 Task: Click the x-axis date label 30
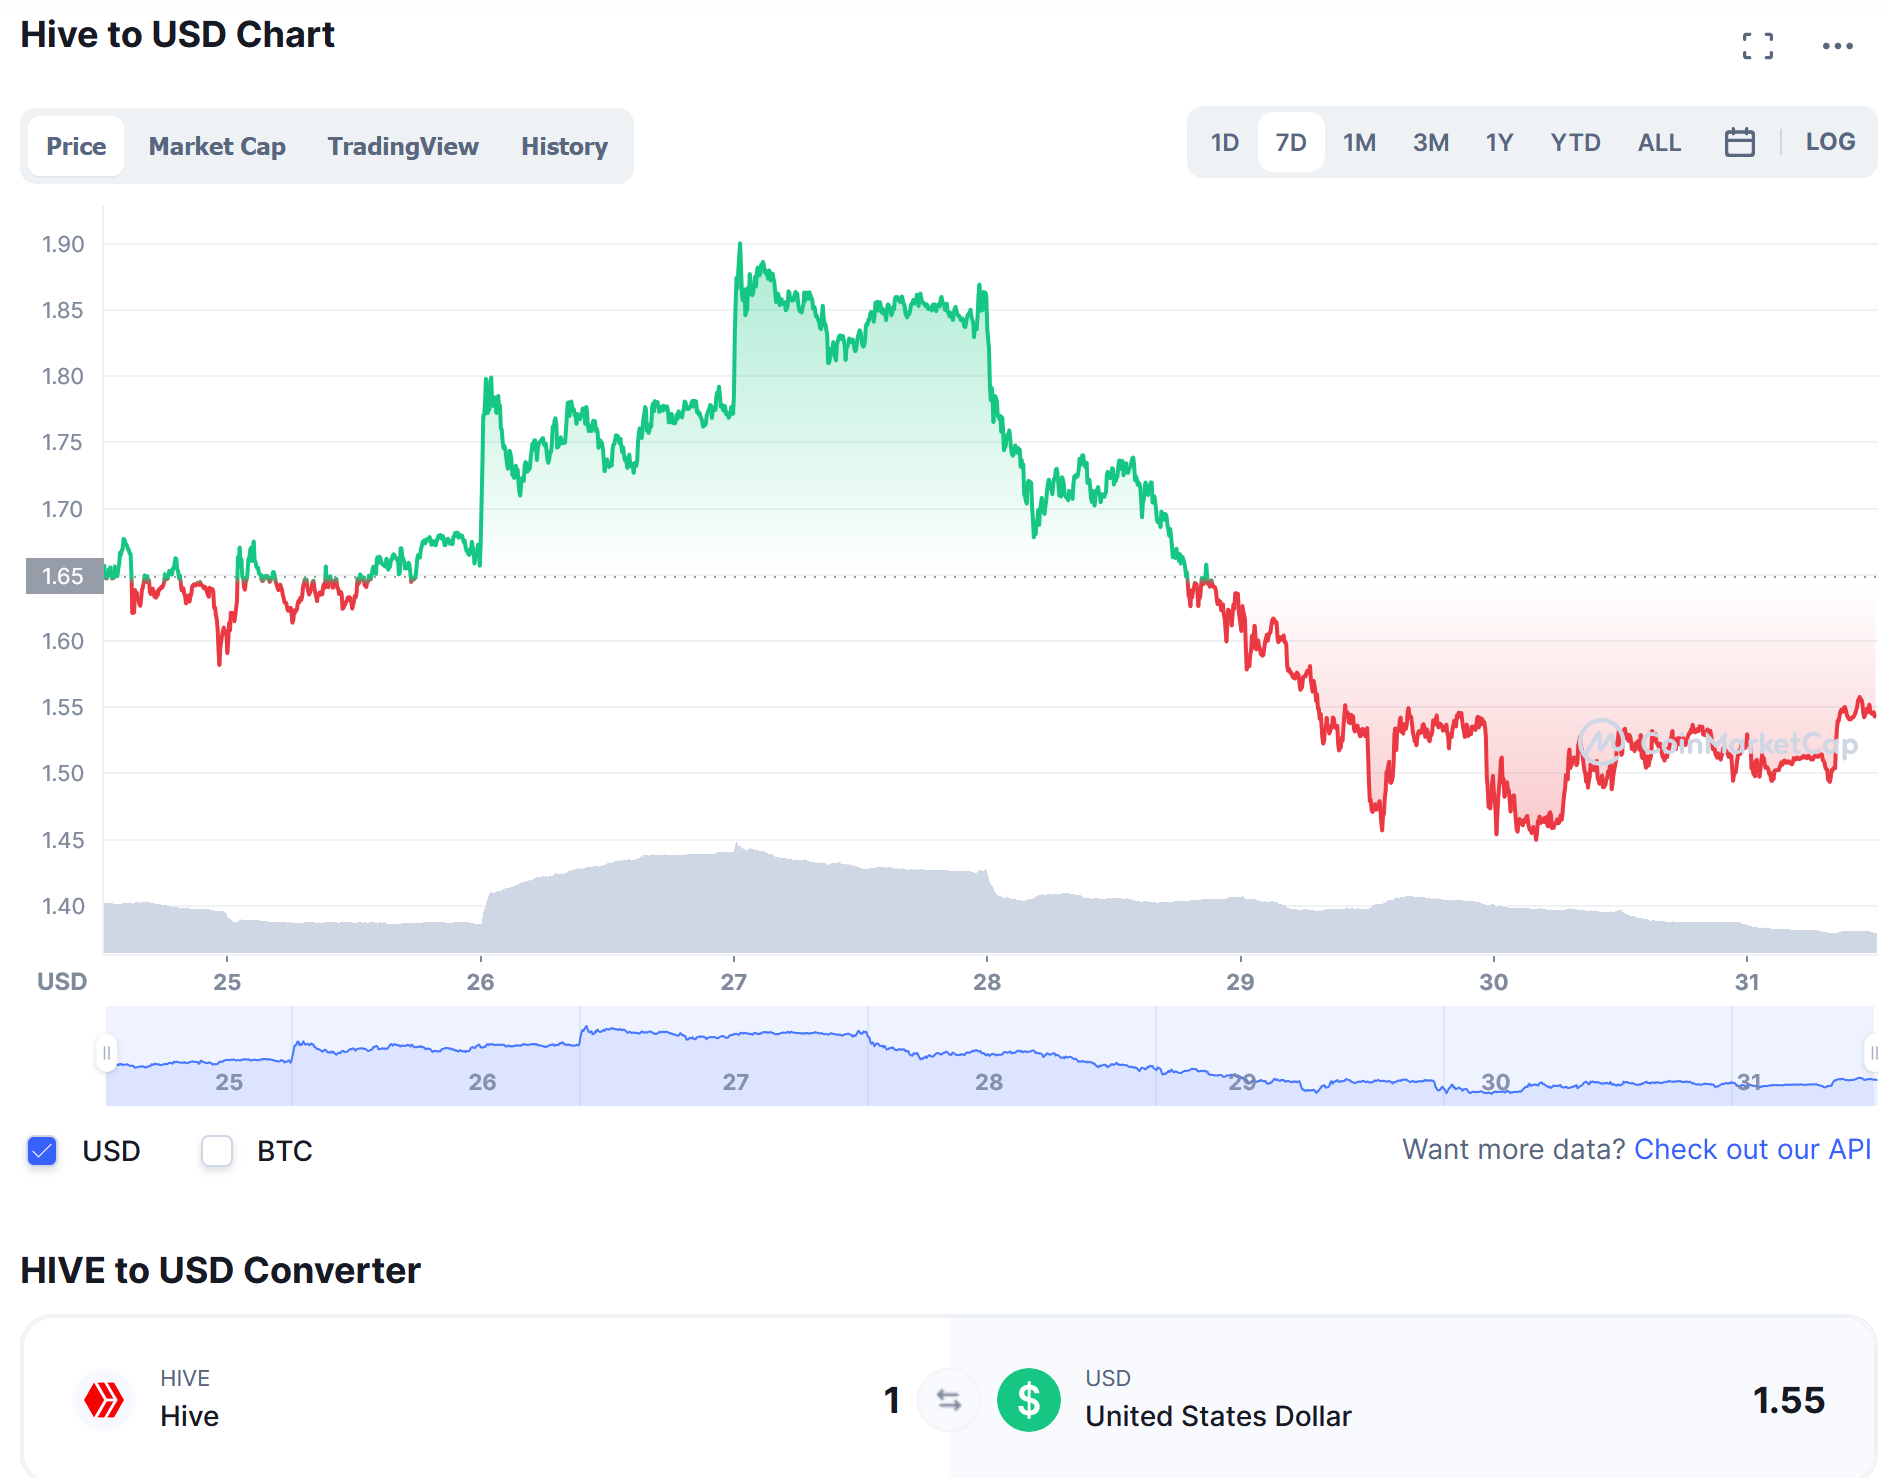tap(1493, 982)
